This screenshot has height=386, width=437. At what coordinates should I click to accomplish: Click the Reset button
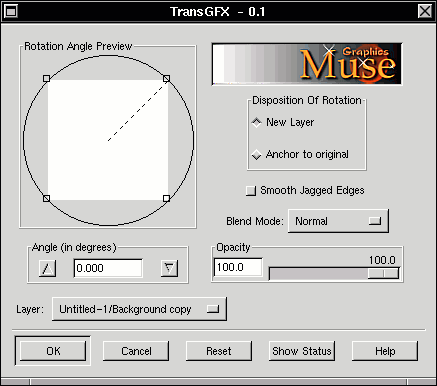coord(219,351)
